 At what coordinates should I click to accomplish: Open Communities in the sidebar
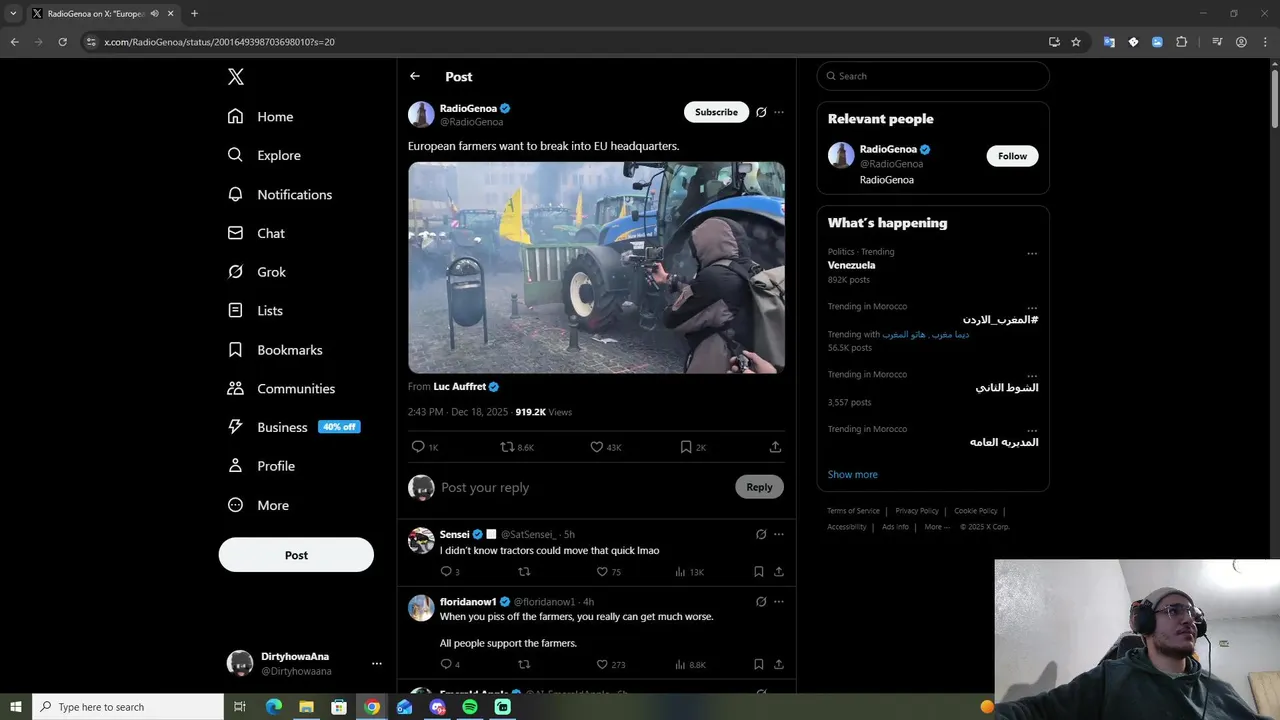click(x=281, y=388)
